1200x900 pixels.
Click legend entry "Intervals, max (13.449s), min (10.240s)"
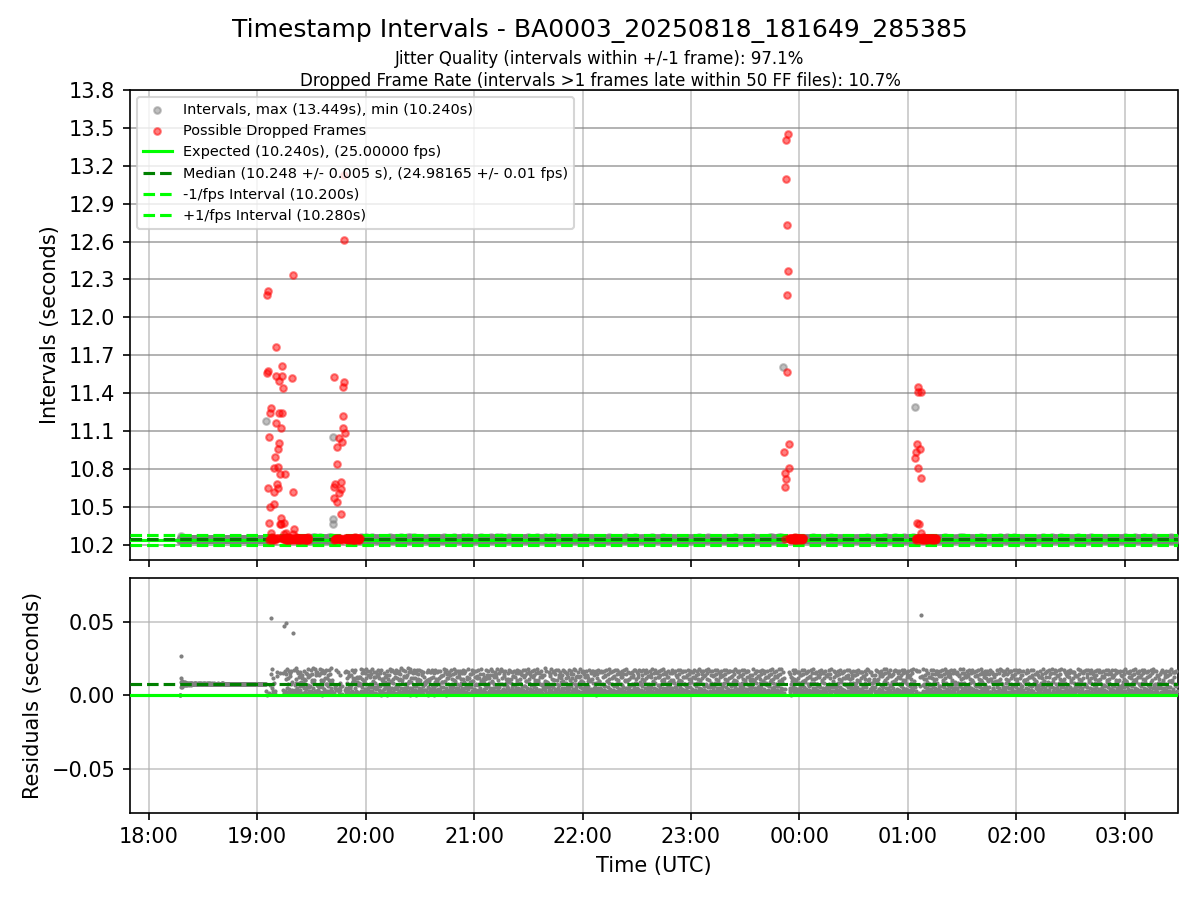click(x=328, y=109)
